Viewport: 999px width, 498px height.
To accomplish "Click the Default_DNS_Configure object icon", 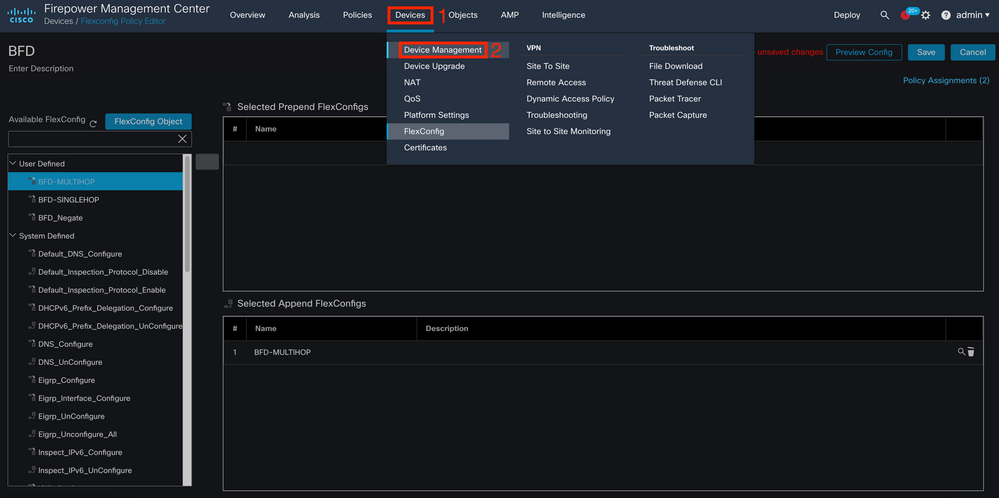I will pyautogui.click(x=32, y=253).
